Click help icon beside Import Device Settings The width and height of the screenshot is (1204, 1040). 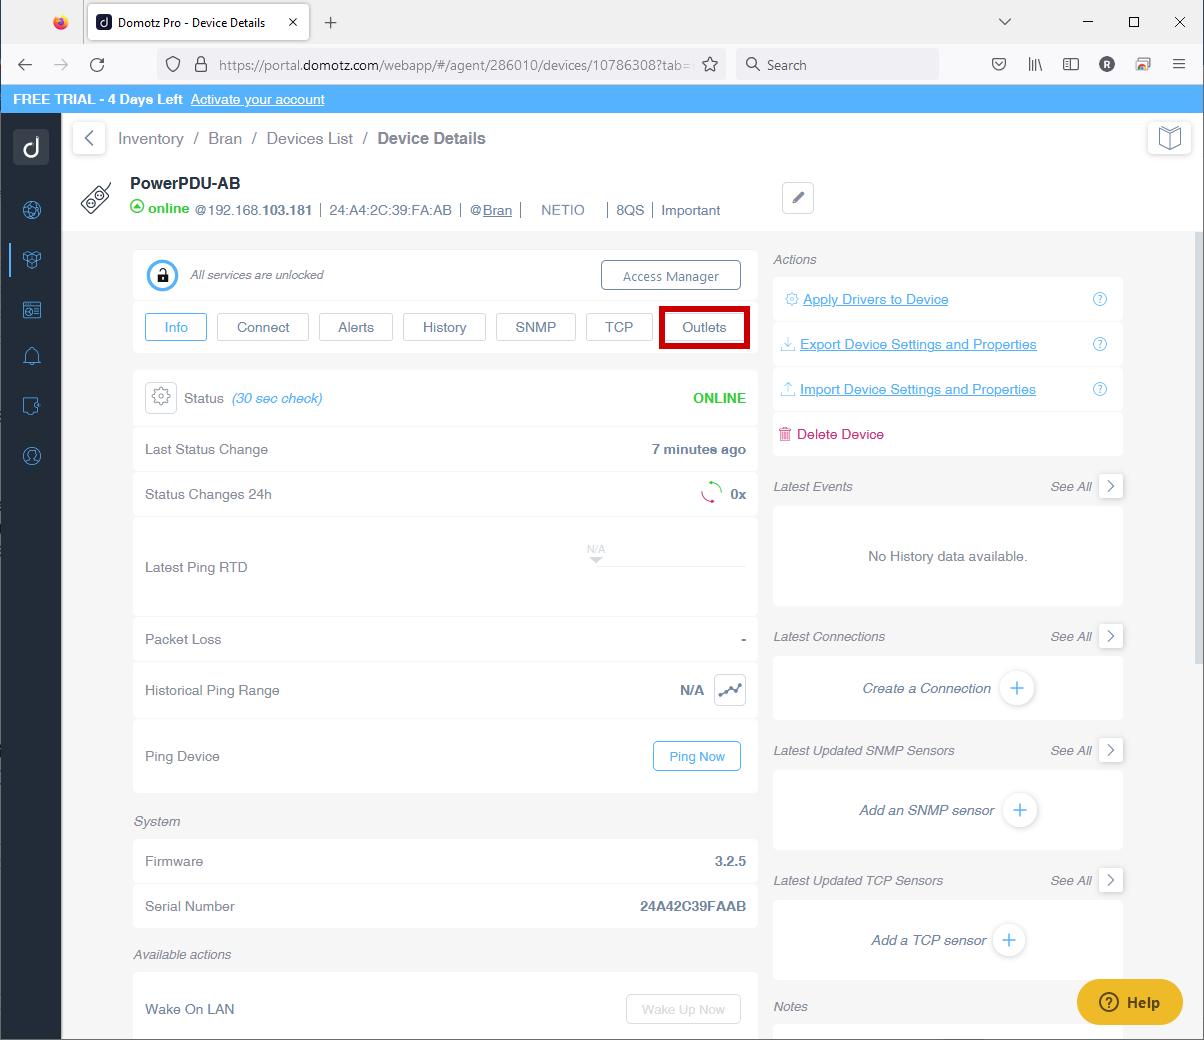1100,389
